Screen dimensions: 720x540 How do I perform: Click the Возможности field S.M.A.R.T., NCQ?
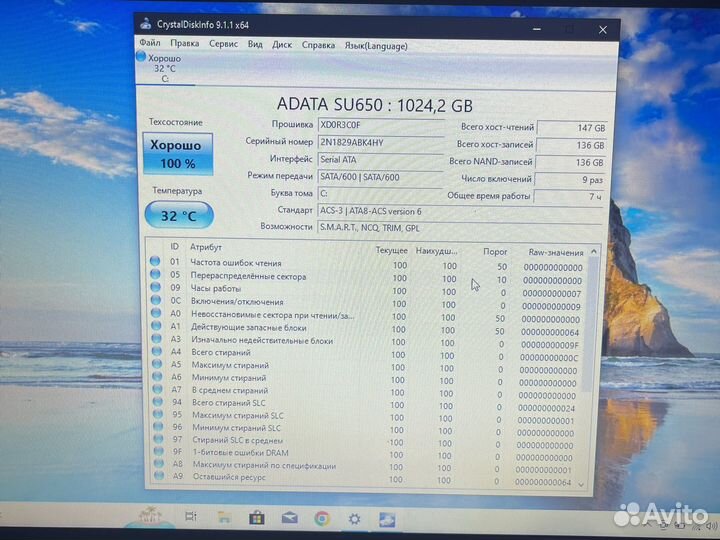tap(460, 228)
